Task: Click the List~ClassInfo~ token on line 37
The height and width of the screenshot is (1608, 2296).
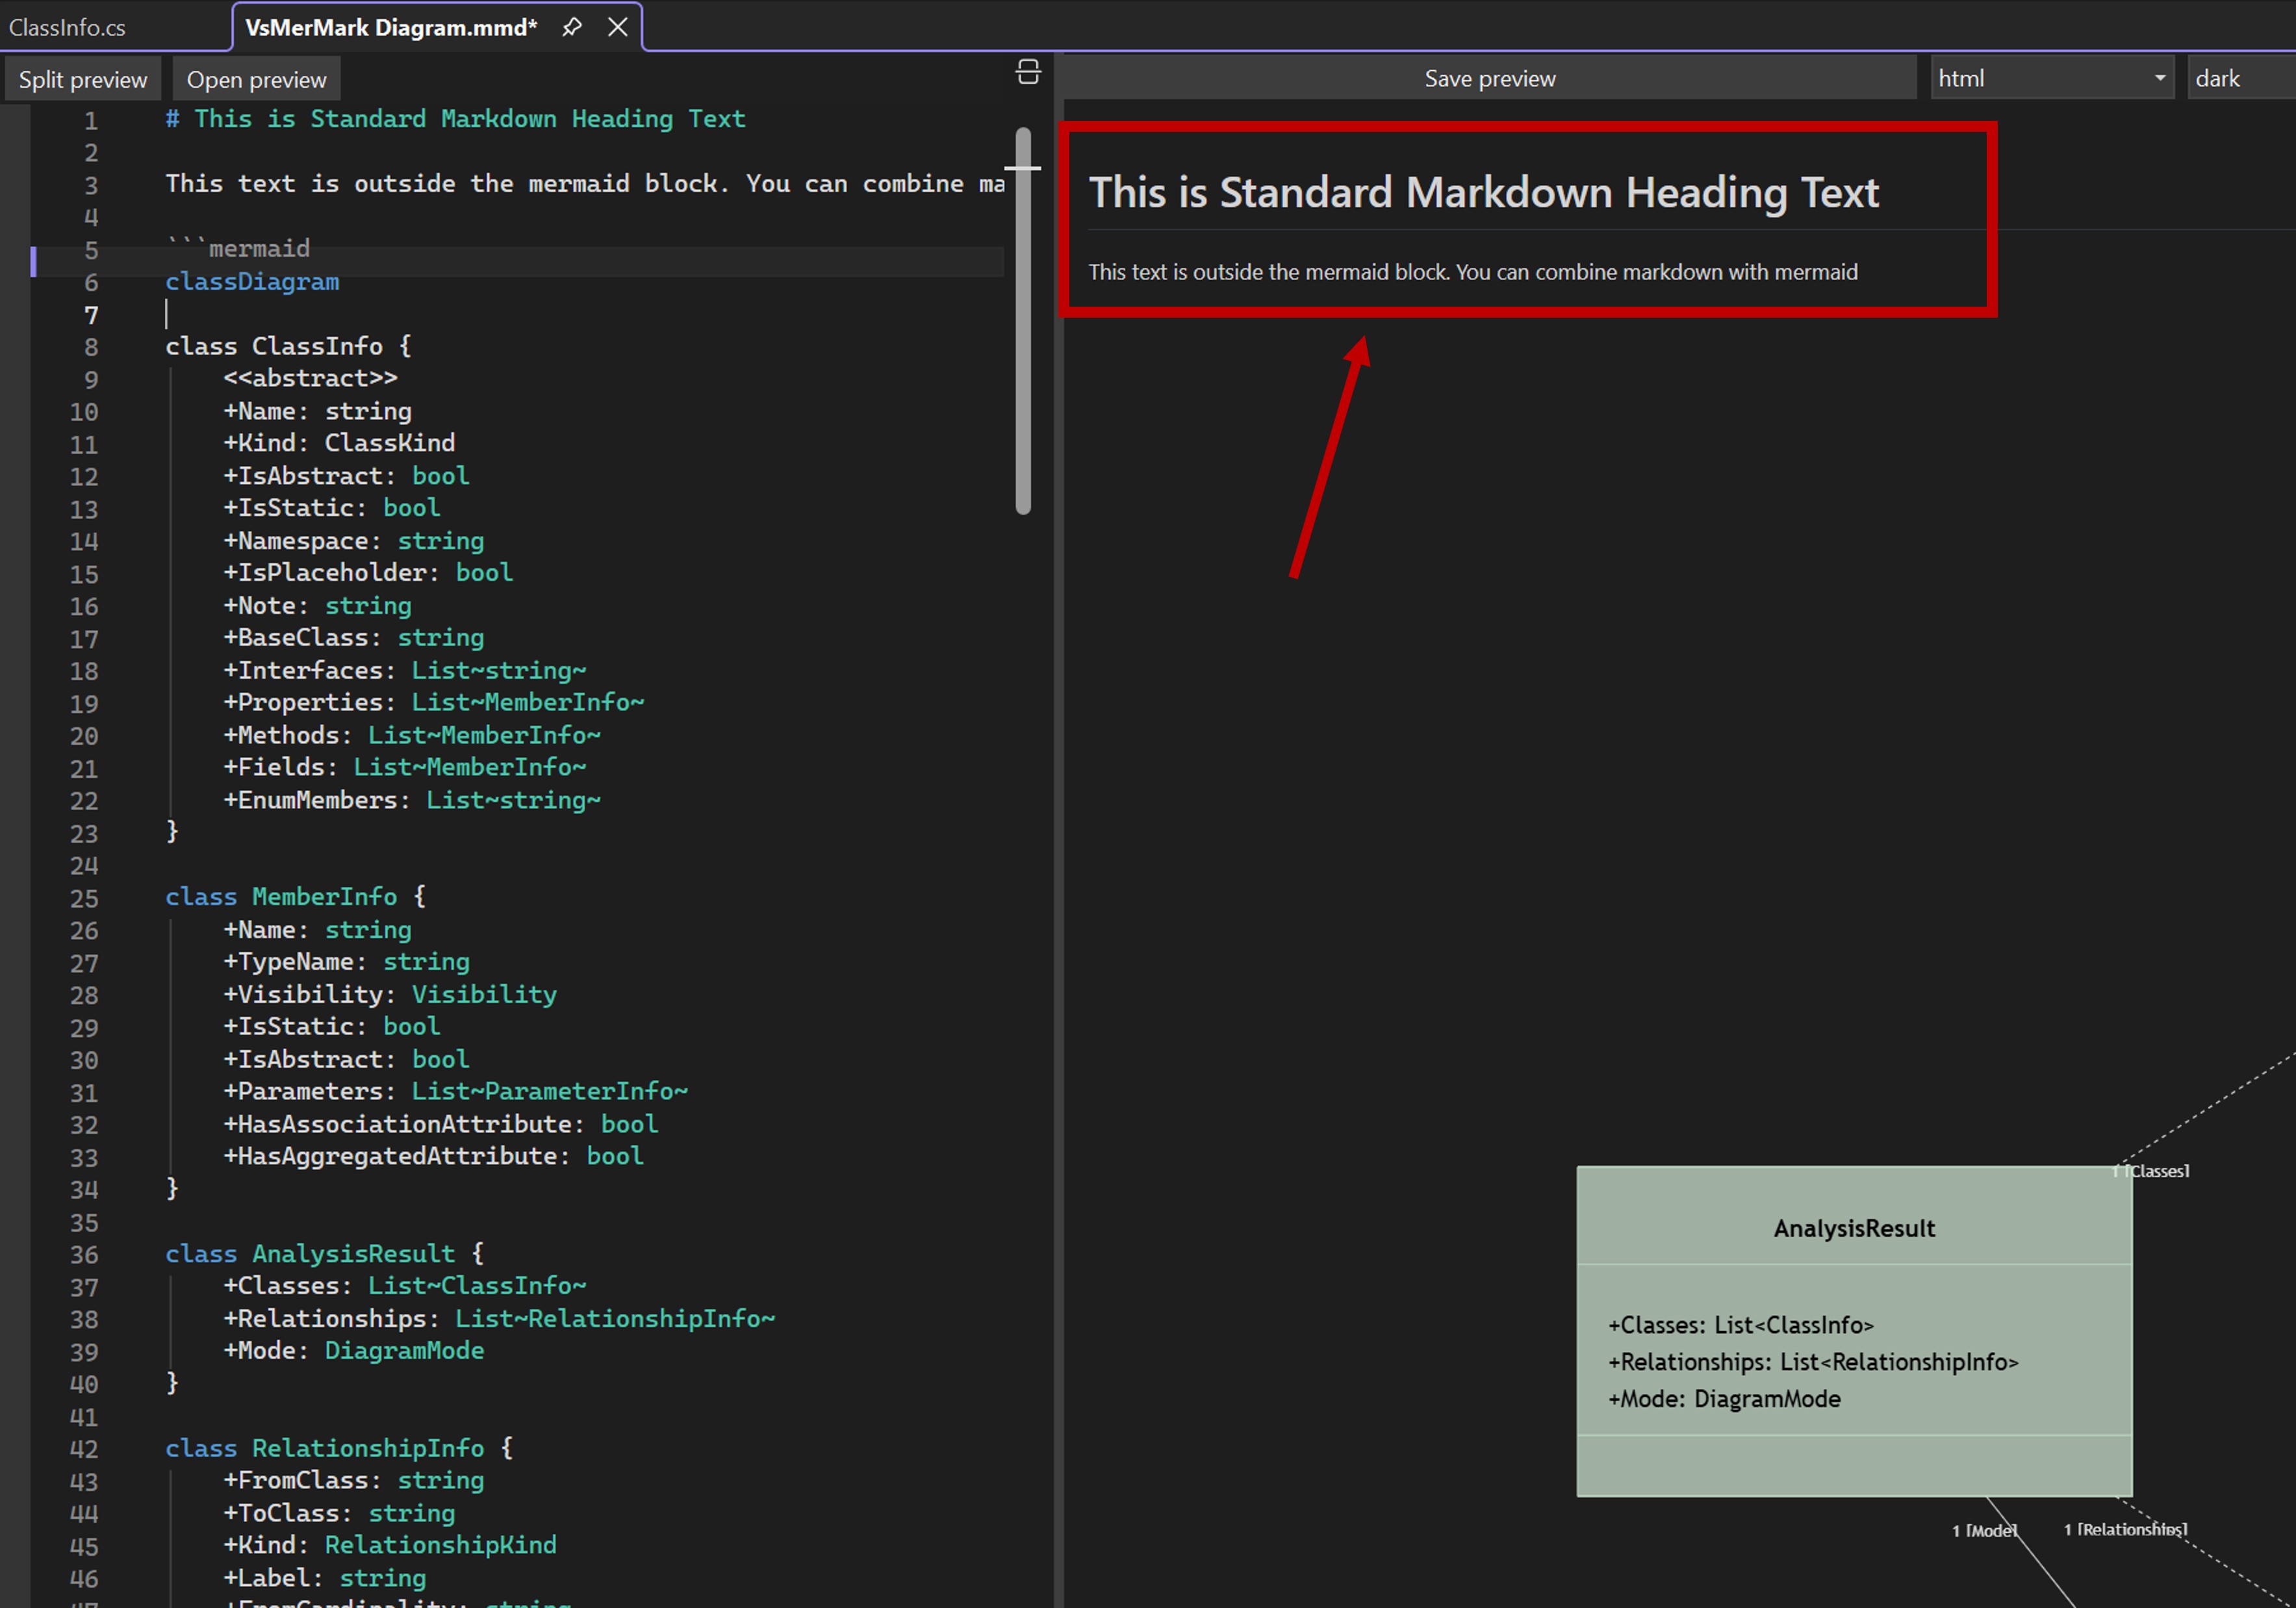Action: [x=477, y=1285]
